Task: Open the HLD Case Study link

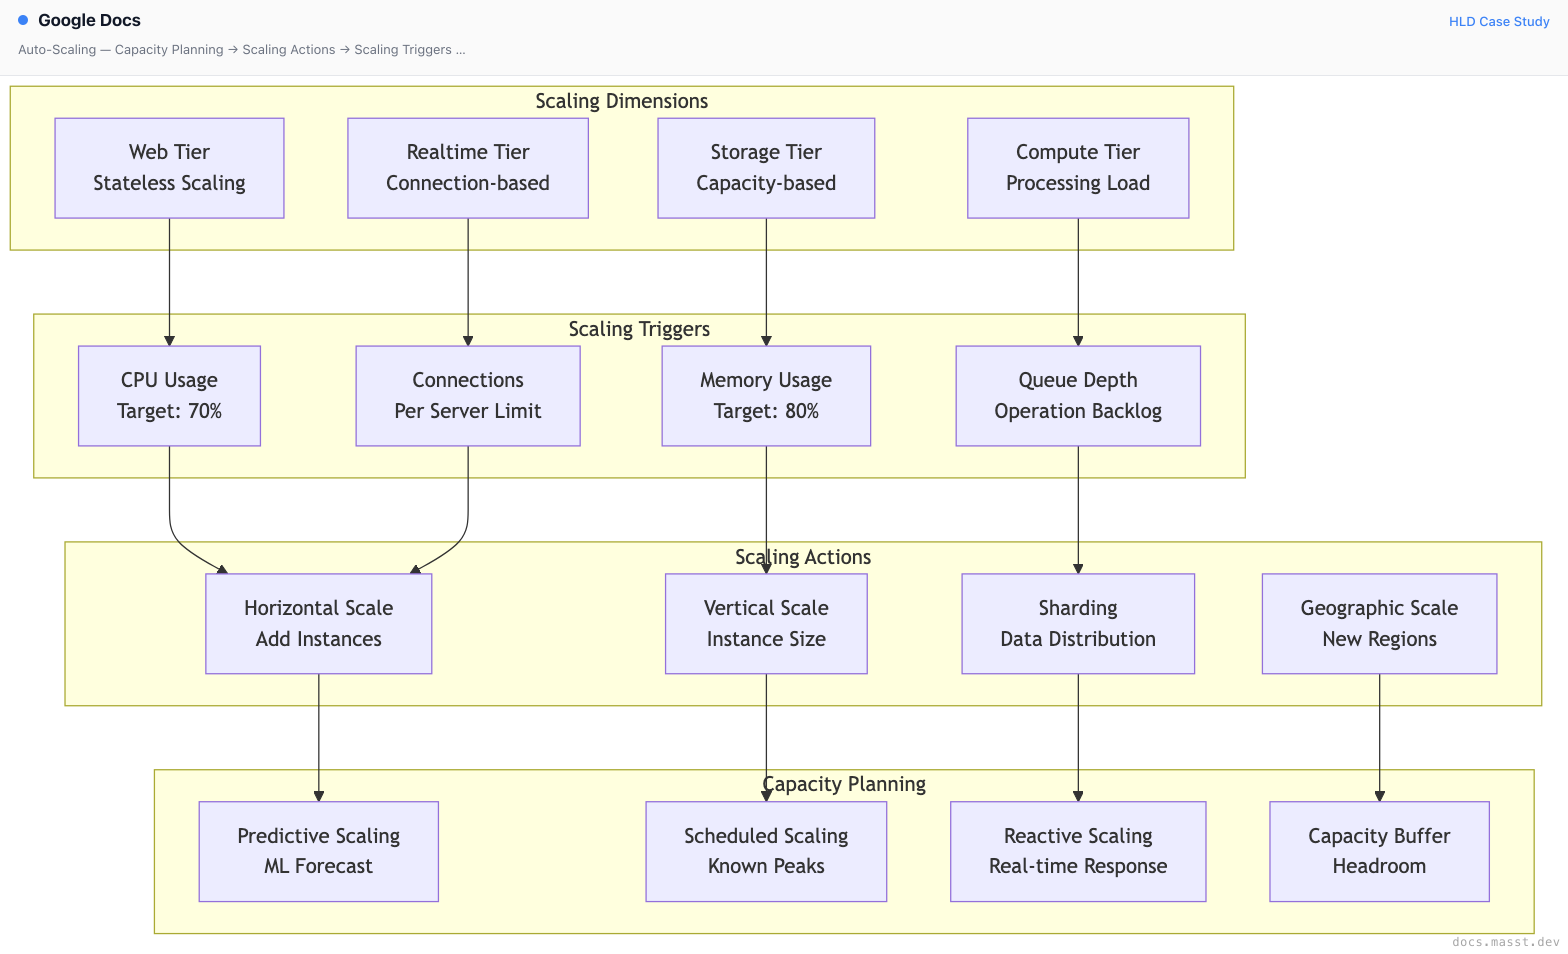Action: tap(1499, 21)
